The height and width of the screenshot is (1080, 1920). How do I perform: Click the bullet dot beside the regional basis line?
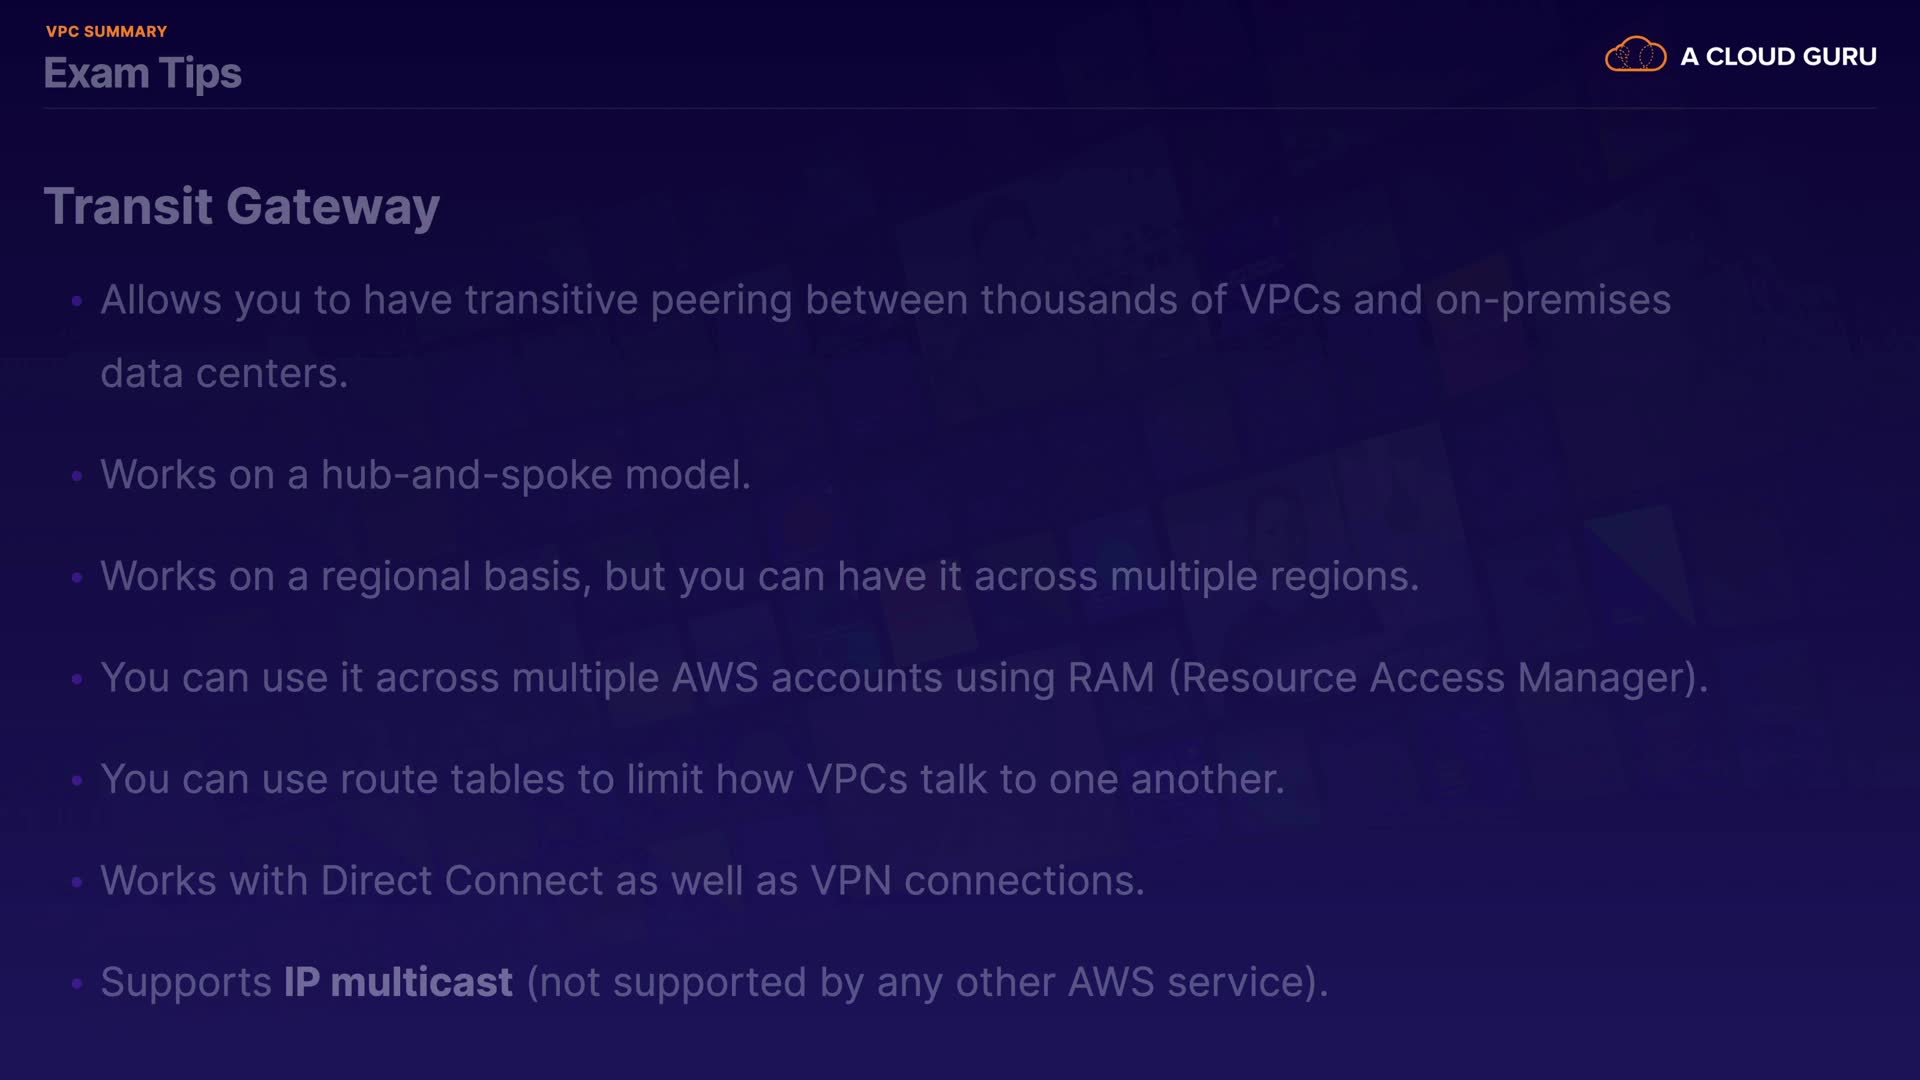click(77, 577)
